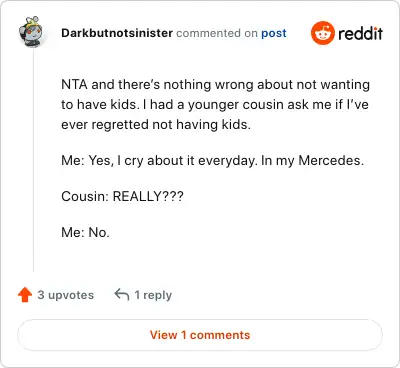Click the "3 upvotes" count label
Screen dimensions: 400x368
coord(66,295)
